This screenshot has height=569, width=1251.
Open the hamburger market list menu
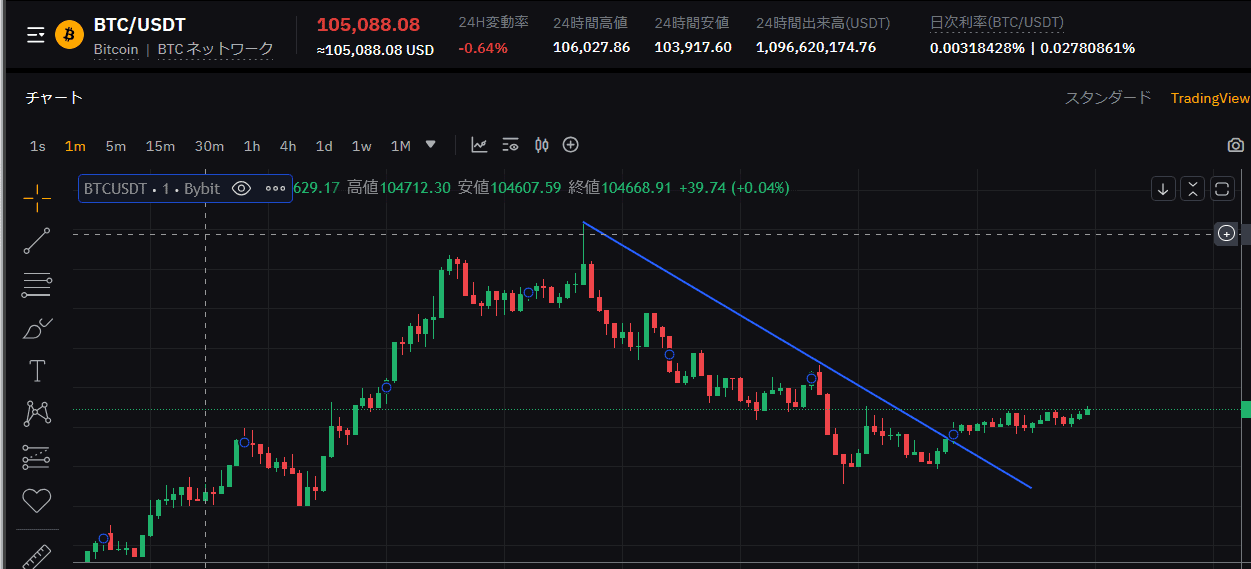pos(35,35)
